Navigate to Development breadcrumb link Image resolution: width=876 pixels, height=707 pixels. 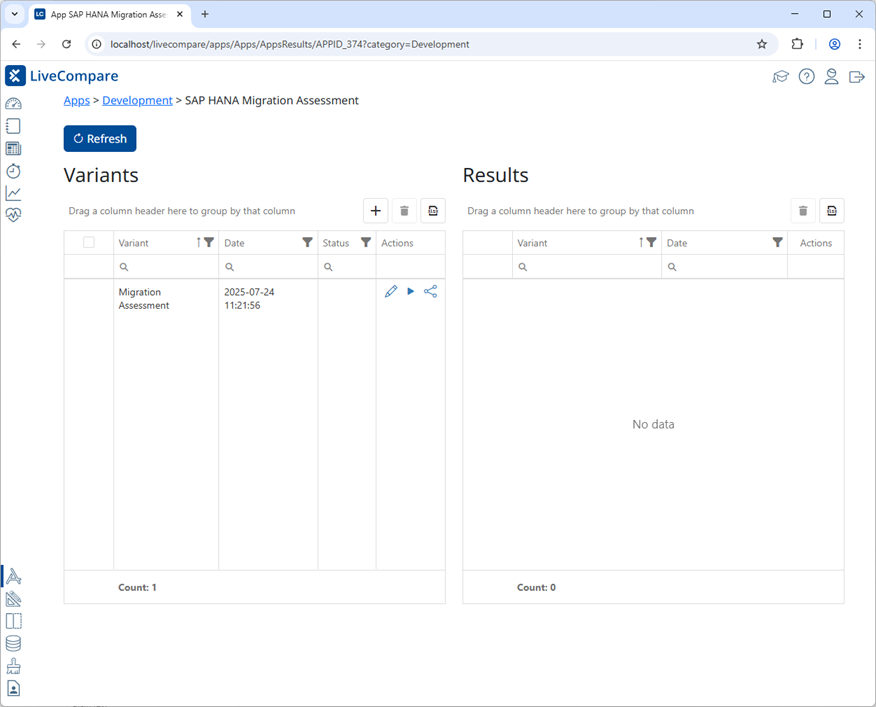(x=137, y=101)
